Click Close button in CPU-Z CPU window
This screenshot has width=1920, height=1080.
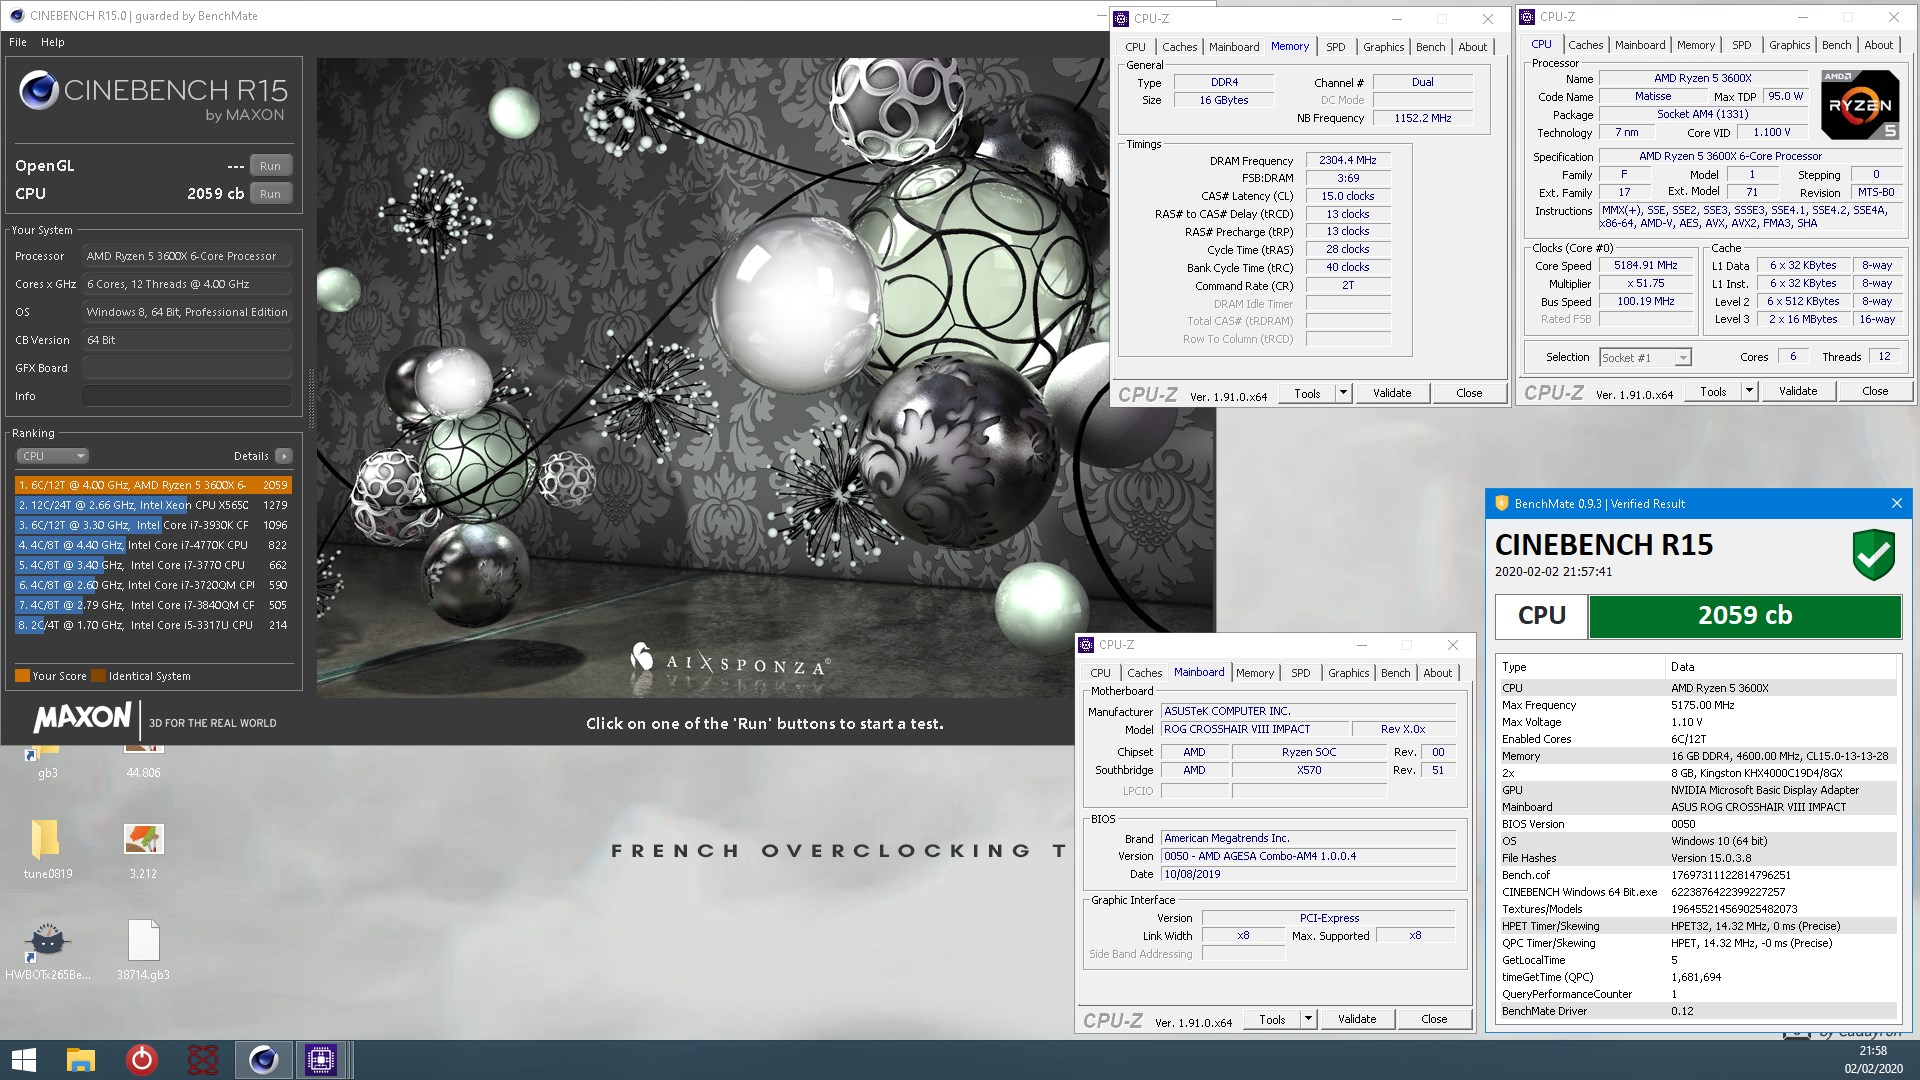tap(1874, 391)
